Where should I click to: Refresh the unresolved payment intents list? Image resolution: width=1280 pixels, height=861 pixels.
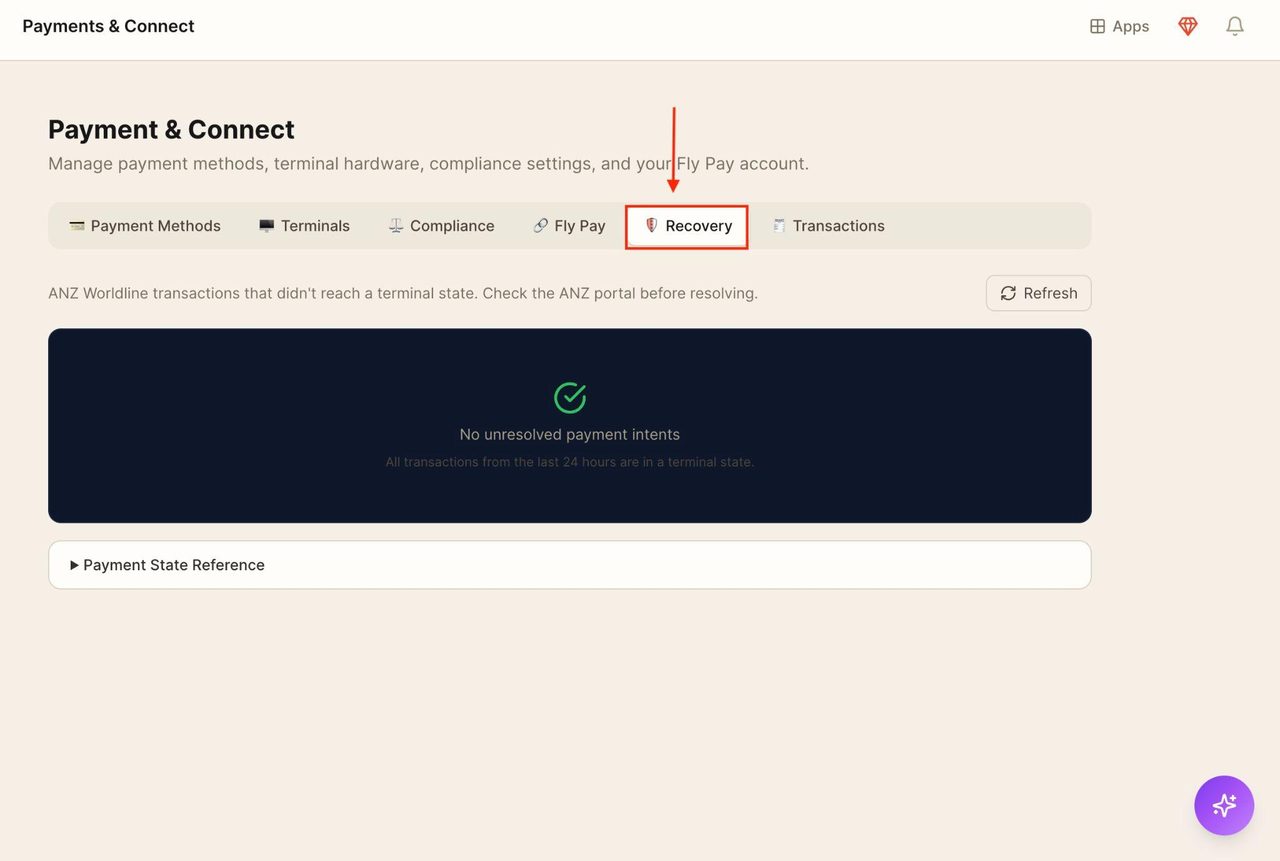[1038, 293]
